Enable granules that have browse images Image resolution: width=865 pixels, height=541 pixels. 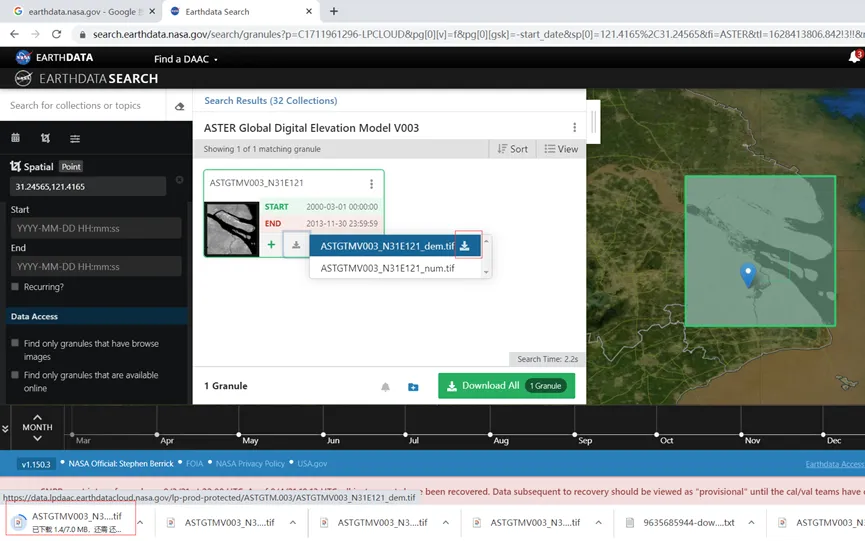15,343
